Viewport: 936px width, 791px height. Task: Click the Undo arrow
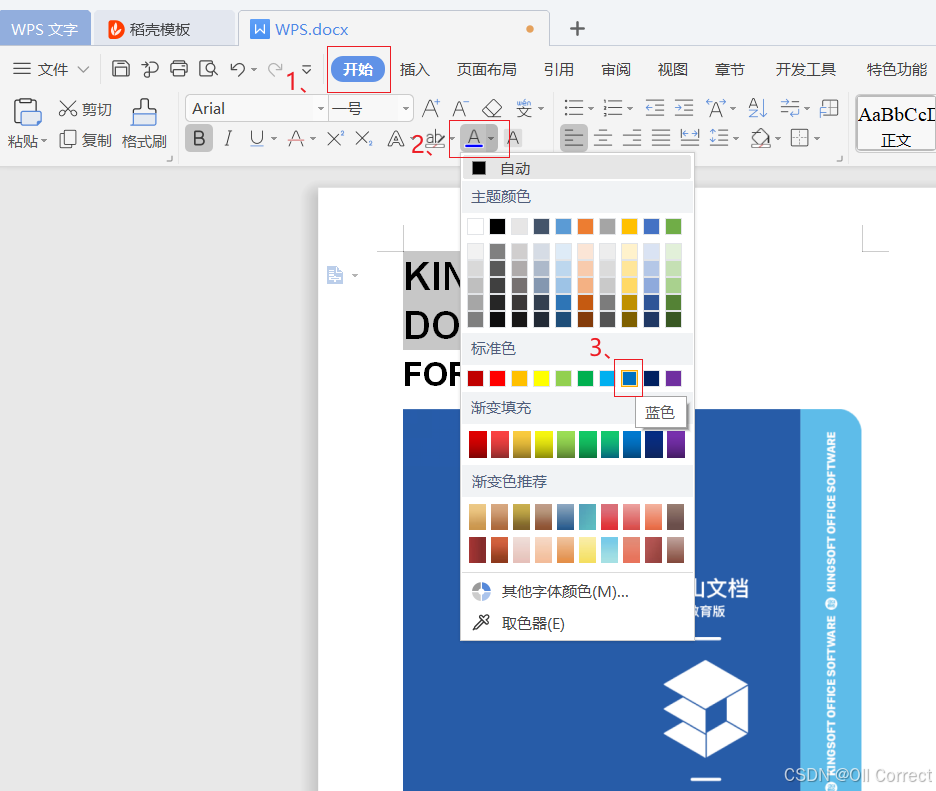click(x=238, y=69)
